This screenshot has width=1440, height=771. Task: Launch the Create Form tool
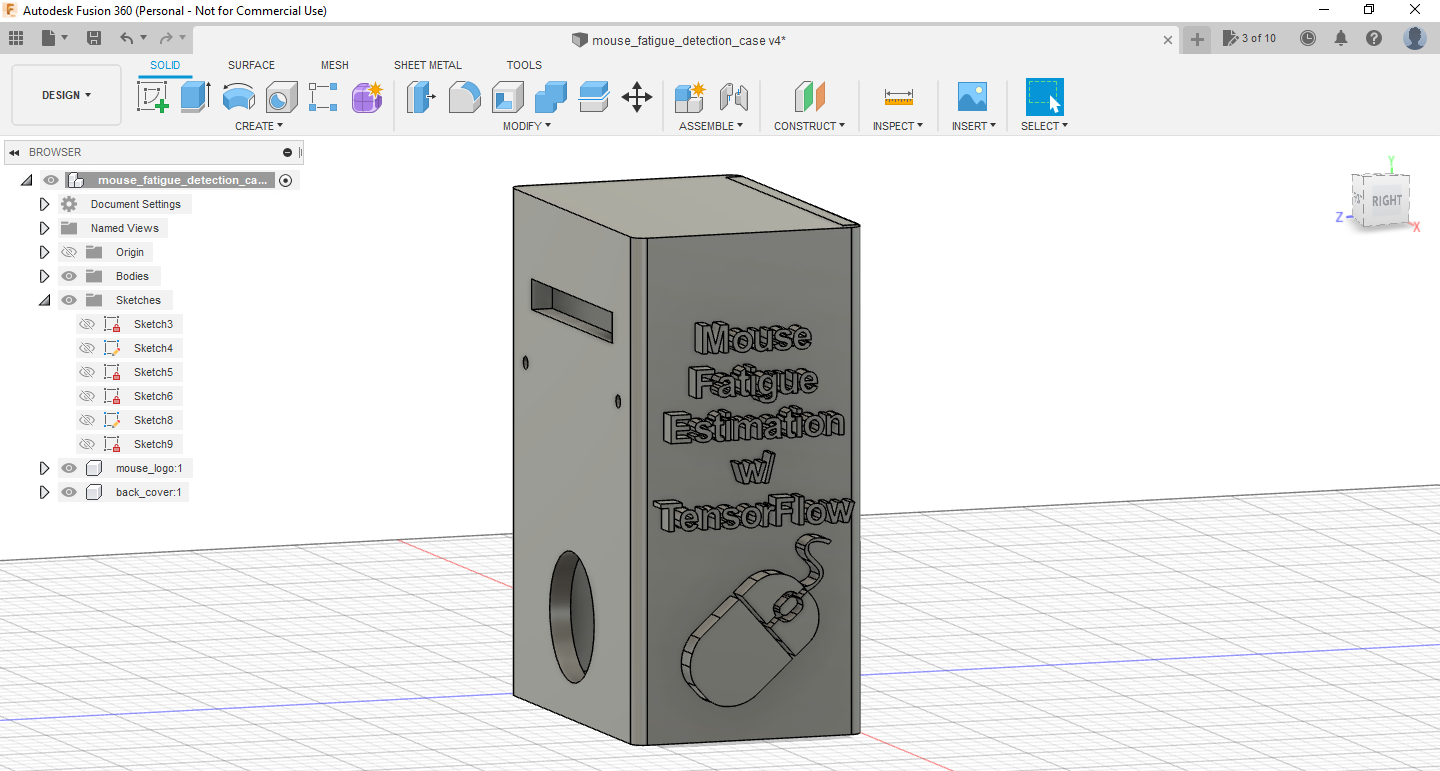click(367, 97)
